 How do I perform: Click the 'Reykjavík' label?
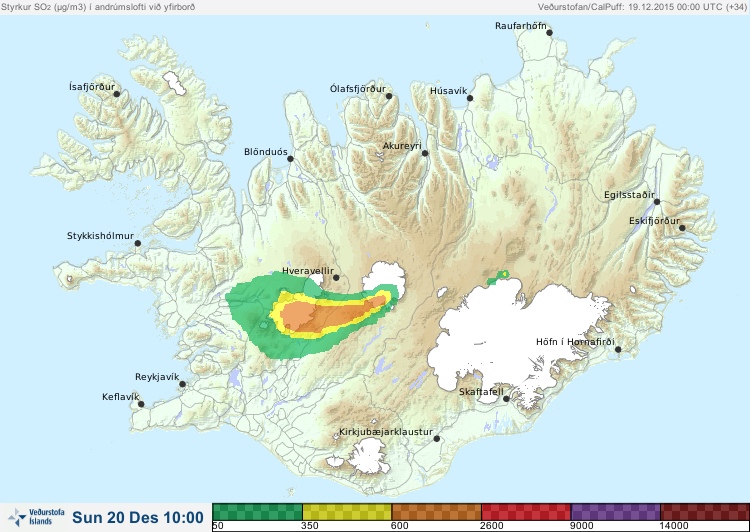(157, 377)
